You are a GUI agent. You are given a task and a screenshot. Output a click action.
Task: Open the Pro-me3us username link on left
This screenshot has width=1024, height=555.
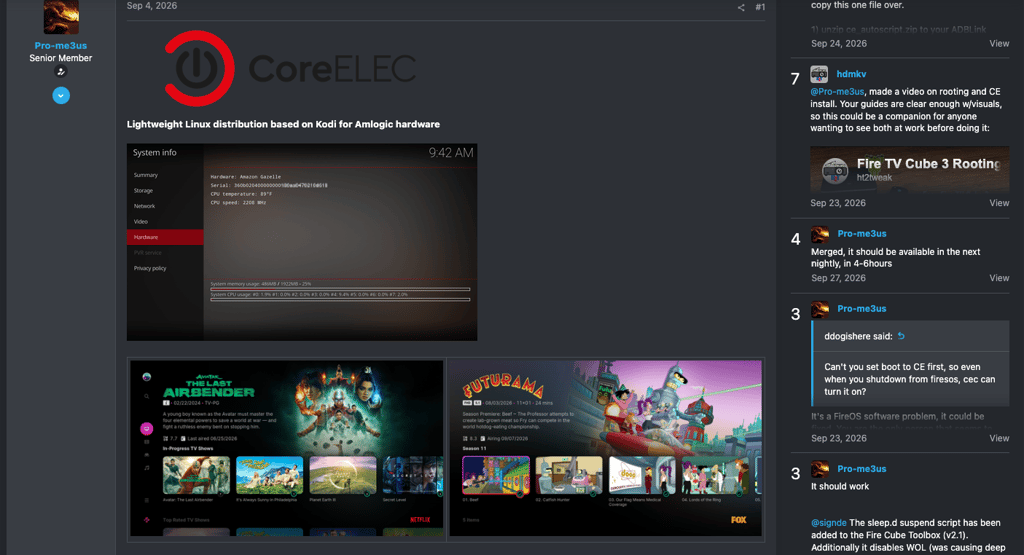click(61, 46)
